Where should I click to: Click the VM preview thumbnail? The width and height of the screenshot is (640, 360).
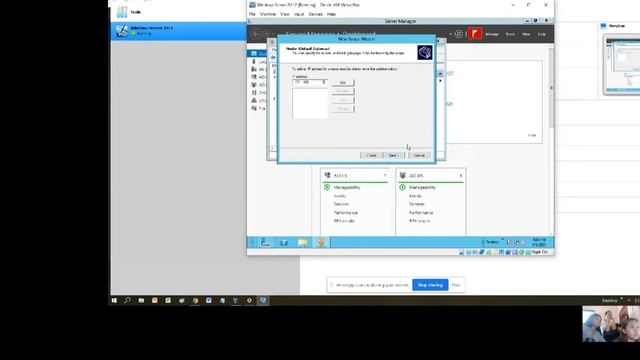(x=622, y=64)
